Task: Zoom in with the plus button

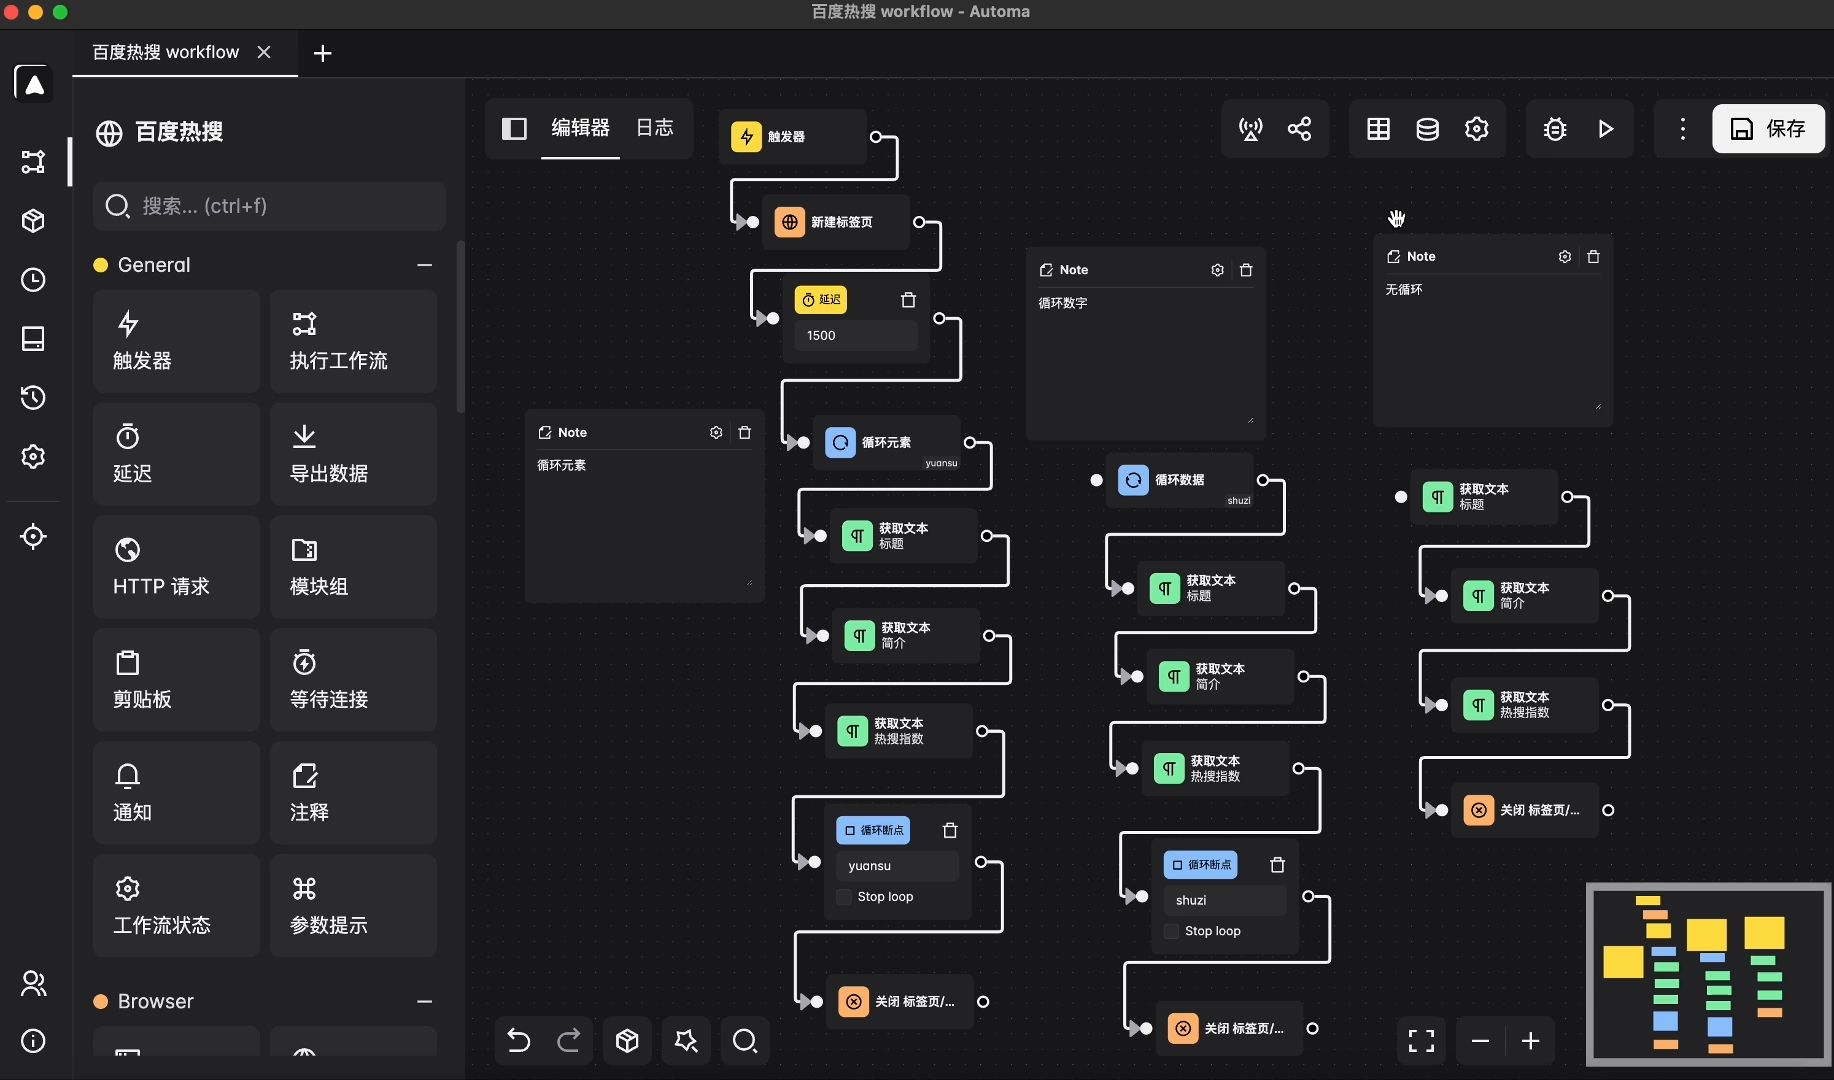Action: [1530, 1041]
